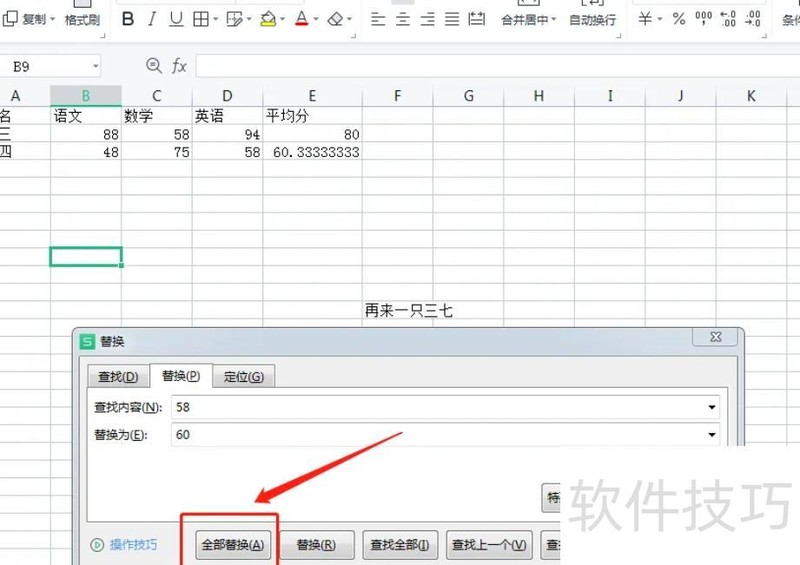Screen dimensions: 800x565
Task: Open the currency format dropdown arrow
Action: coord(660,19)
